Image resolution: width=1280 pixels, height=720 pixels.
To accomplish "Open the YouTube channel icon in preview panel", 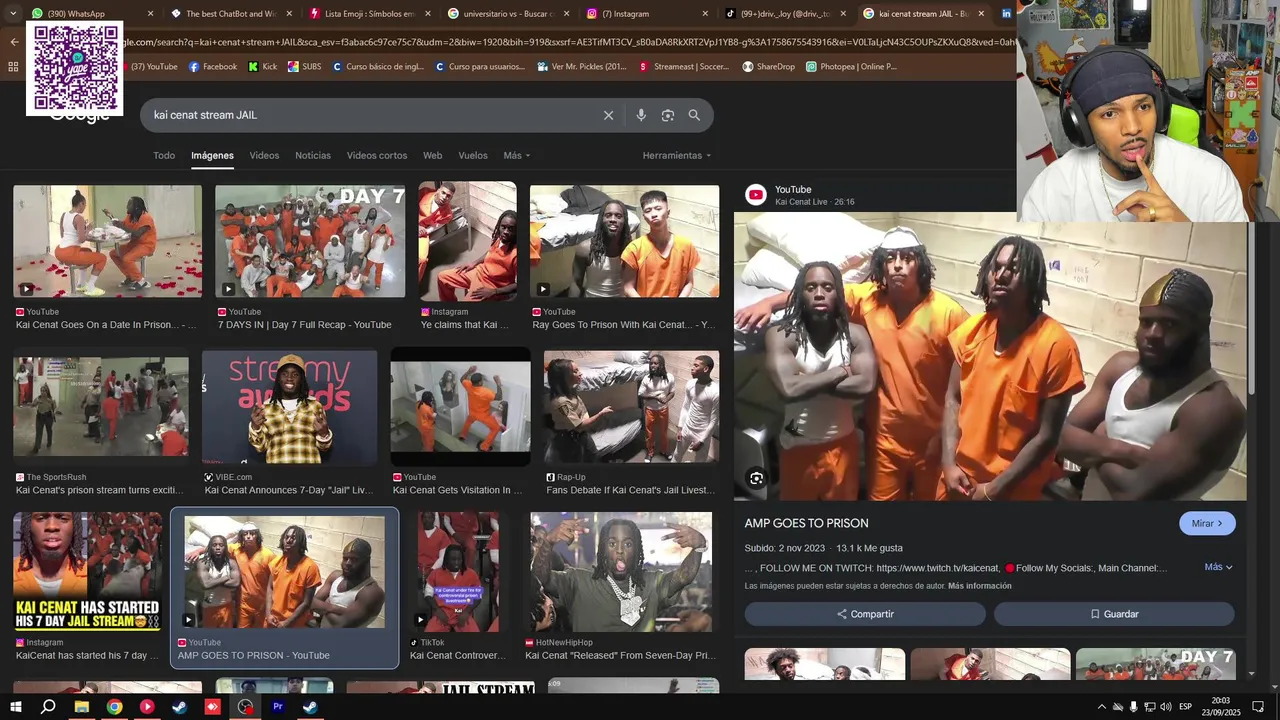I will point(756,195).
